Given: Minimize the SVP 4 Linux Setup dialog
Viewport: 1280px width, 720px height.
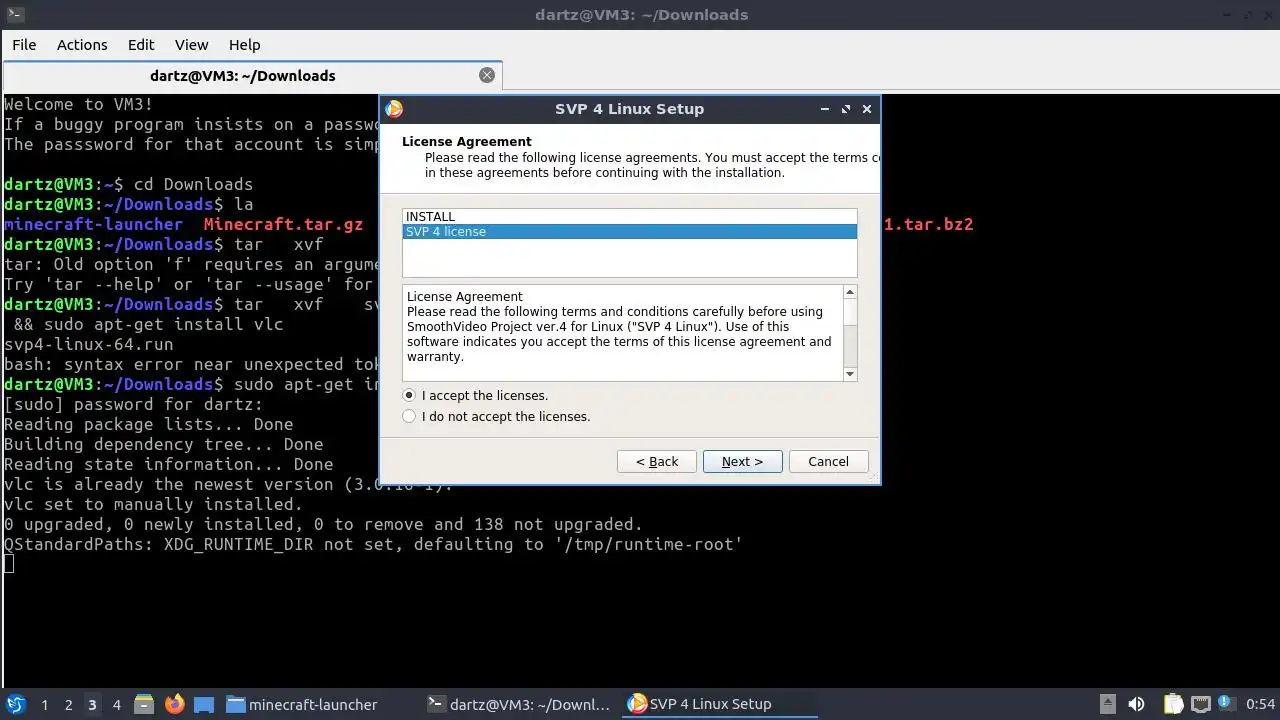Looking at the screenshot, I should coord(825,109).
